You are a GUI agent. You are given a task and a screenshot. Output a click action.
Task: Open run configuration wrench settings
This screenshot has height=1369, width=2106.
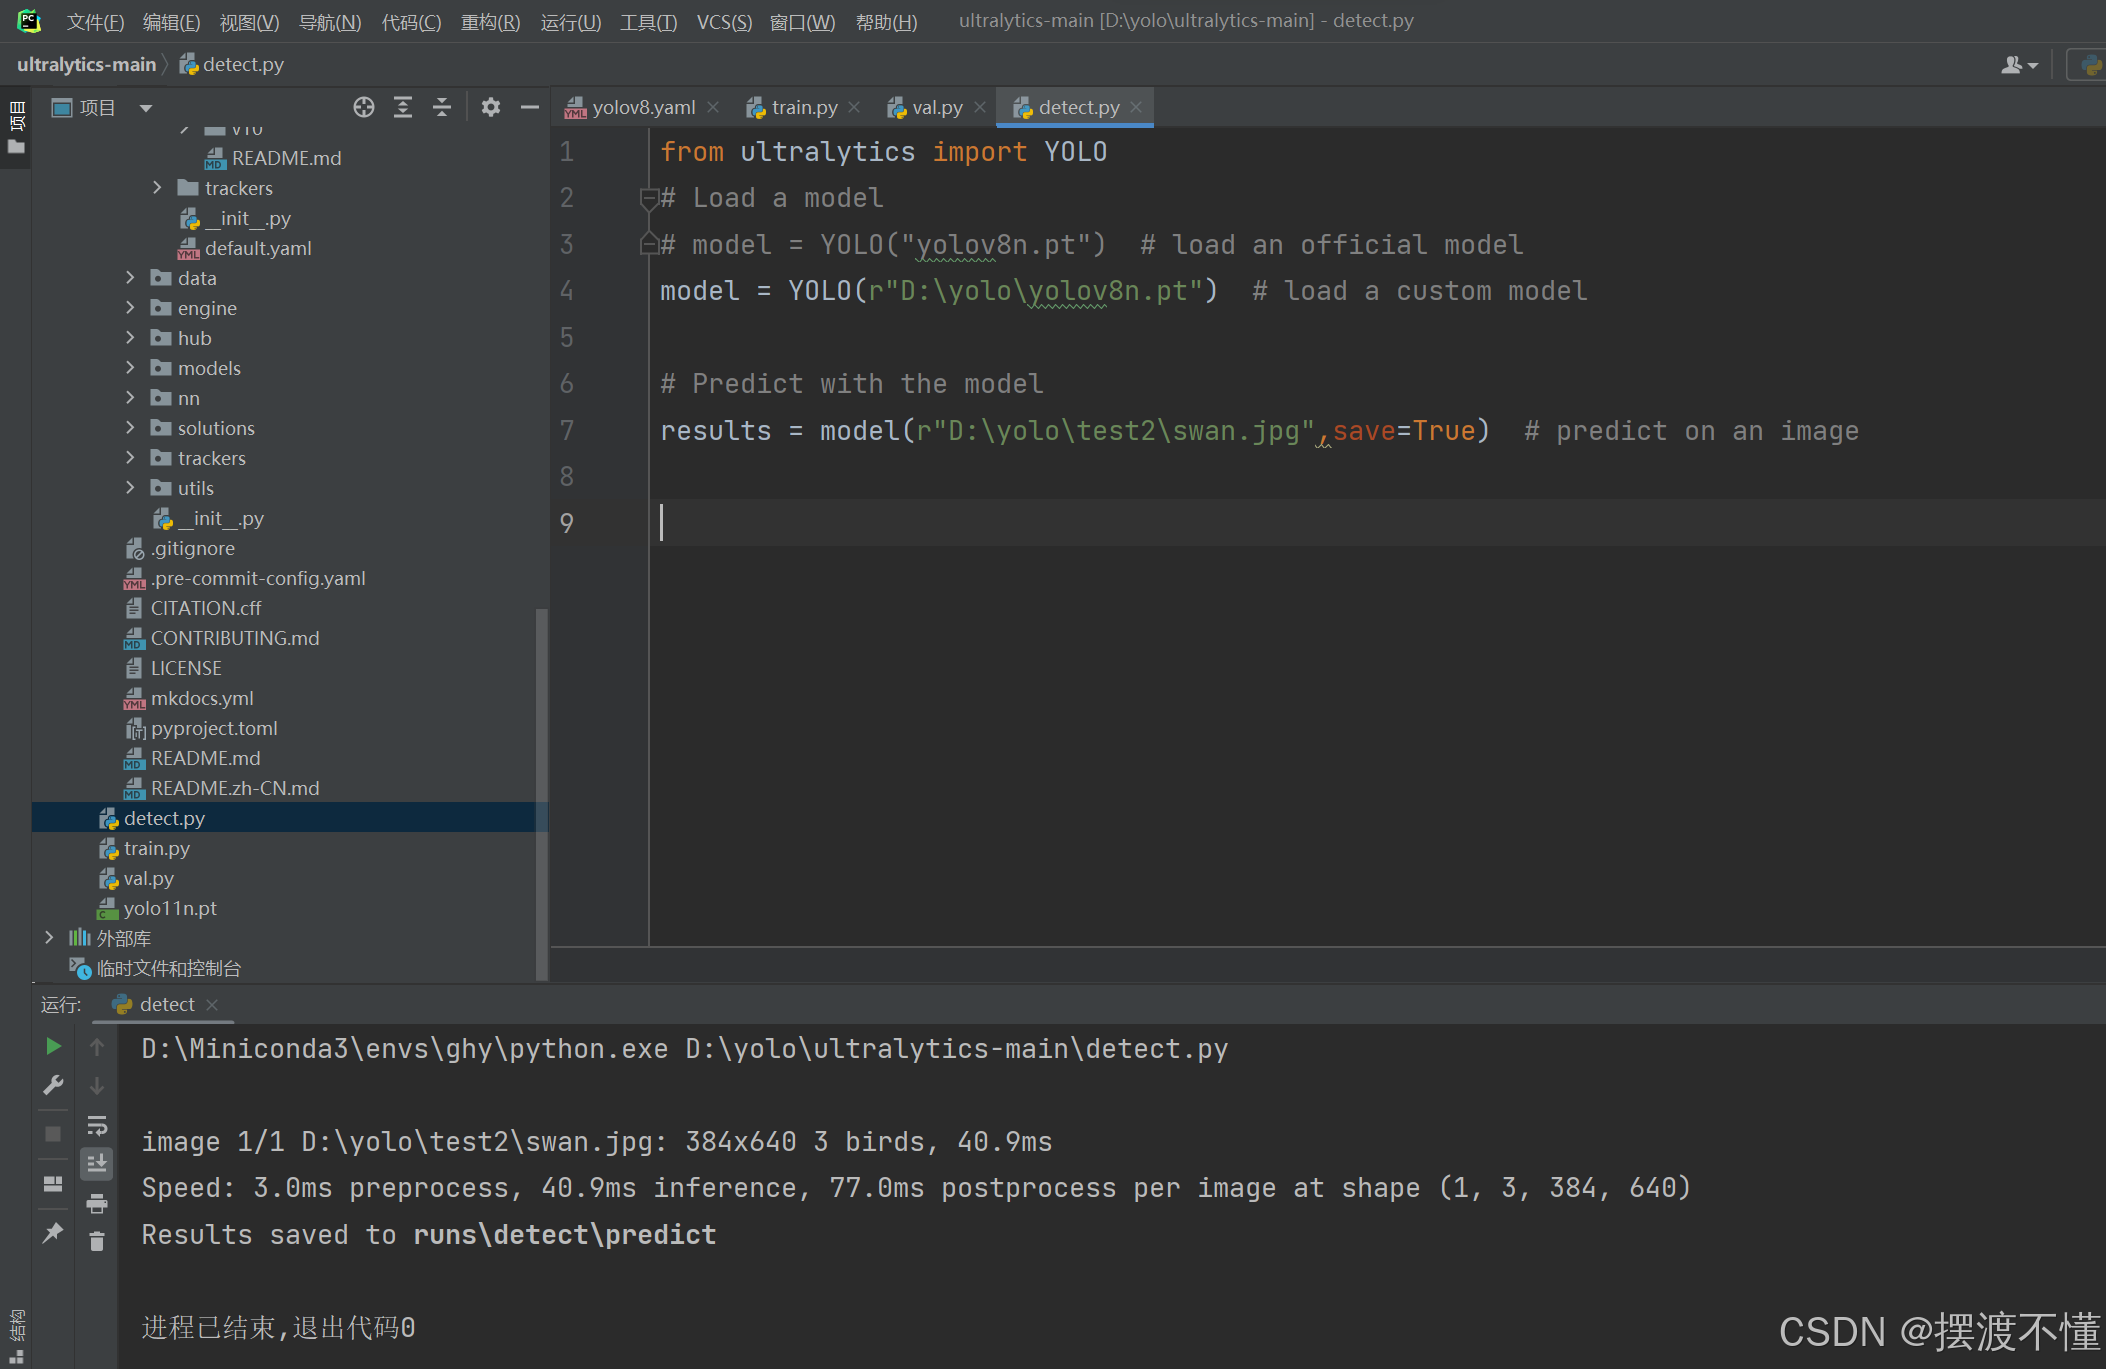[x=53, y=1086]
